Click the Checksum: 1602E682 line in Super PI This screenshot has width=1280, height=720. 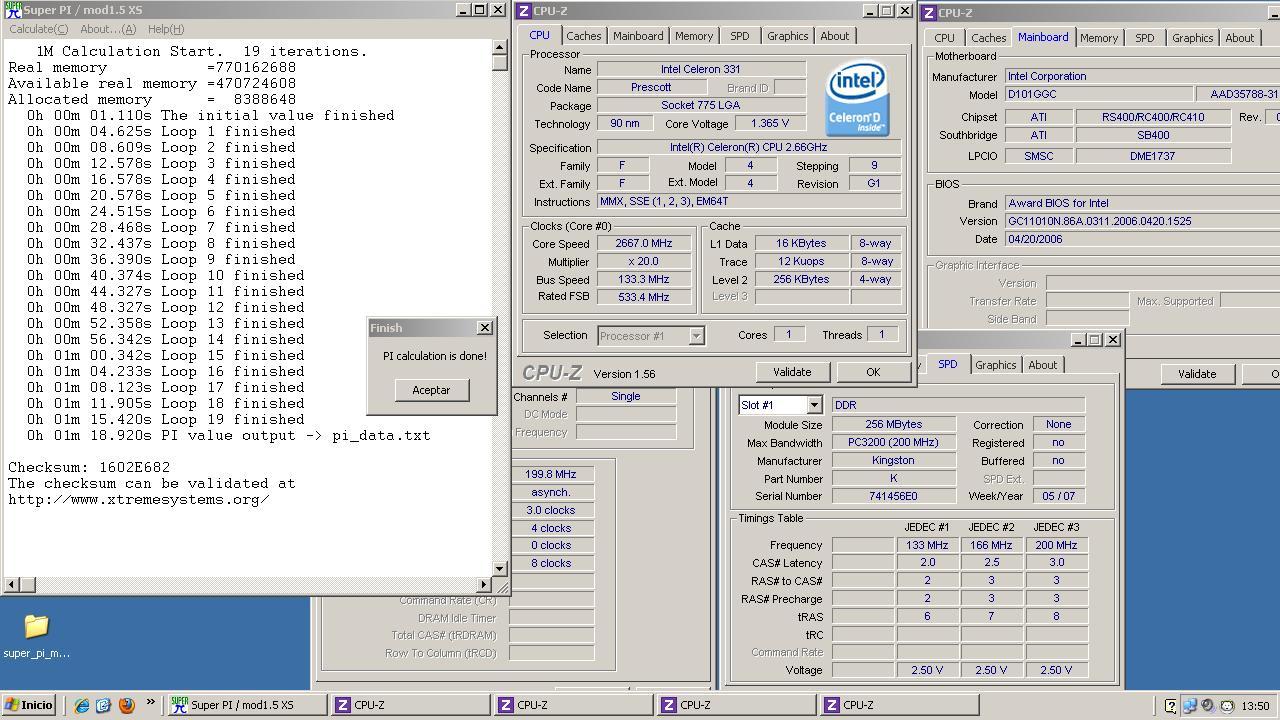coord(89,467)
